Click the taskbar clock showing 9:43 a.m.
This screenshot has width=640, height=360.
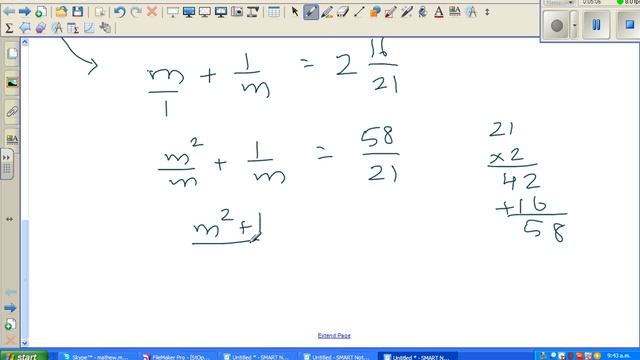(618, 356)
